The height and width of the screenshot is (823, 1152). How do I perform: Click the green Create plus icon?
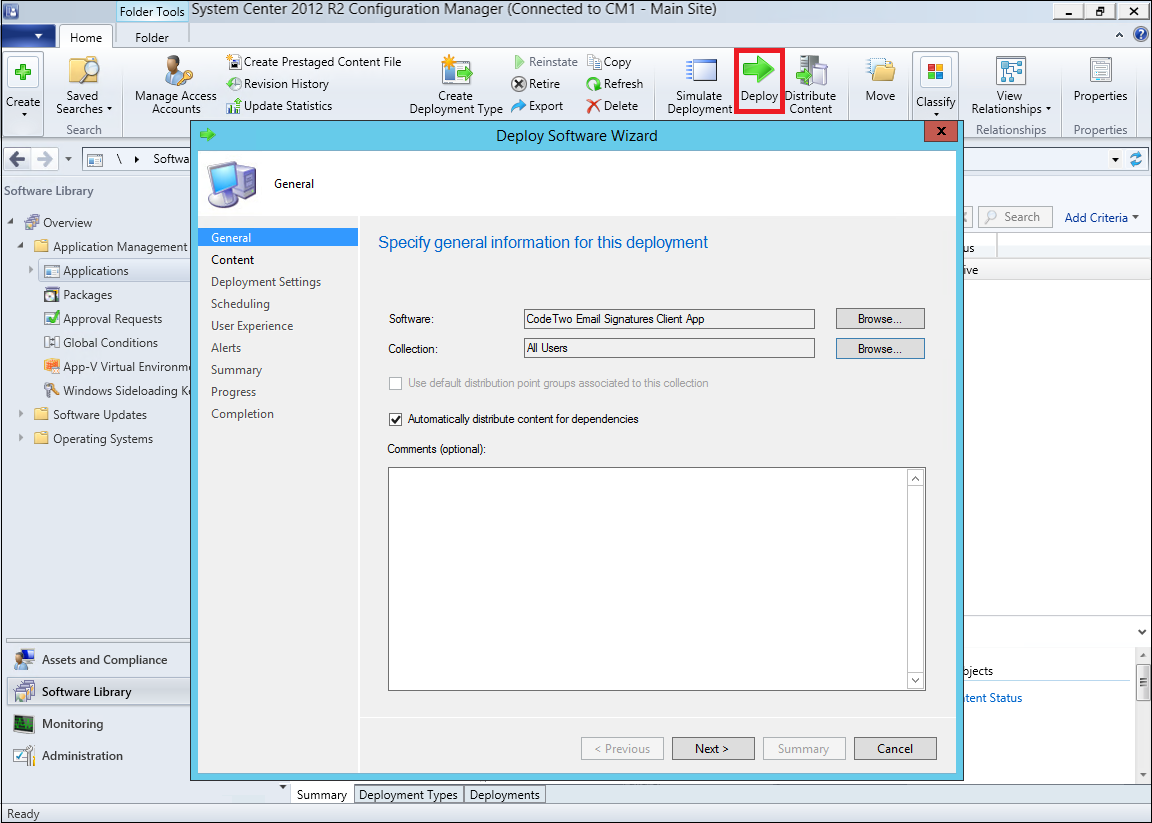pyautogui.click(x=23, y=73)
